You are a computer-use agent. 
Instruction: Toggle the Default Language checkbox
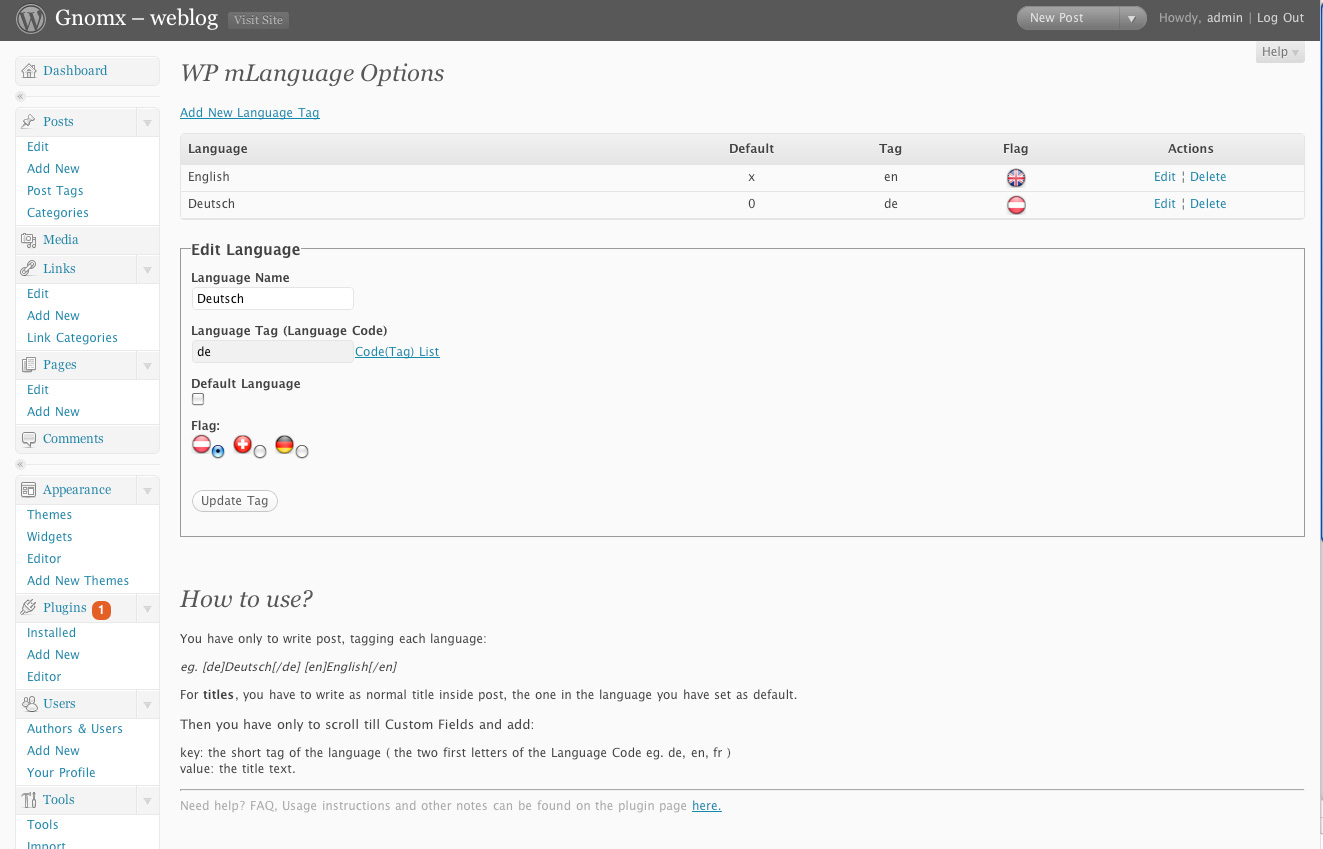(198, 399)
